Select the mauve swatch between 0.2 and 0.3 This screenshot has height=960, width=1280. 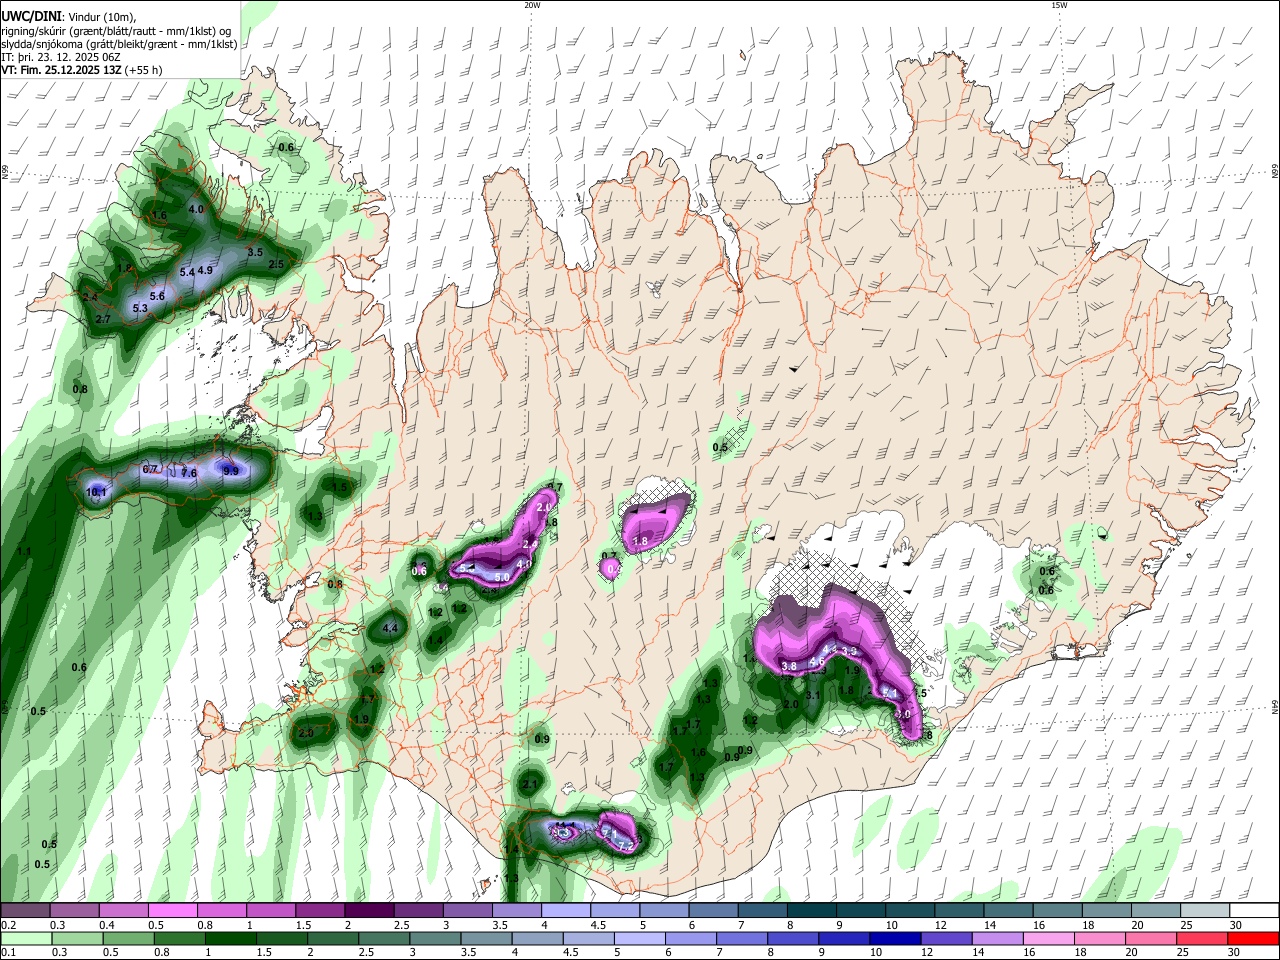click(25, 911)
